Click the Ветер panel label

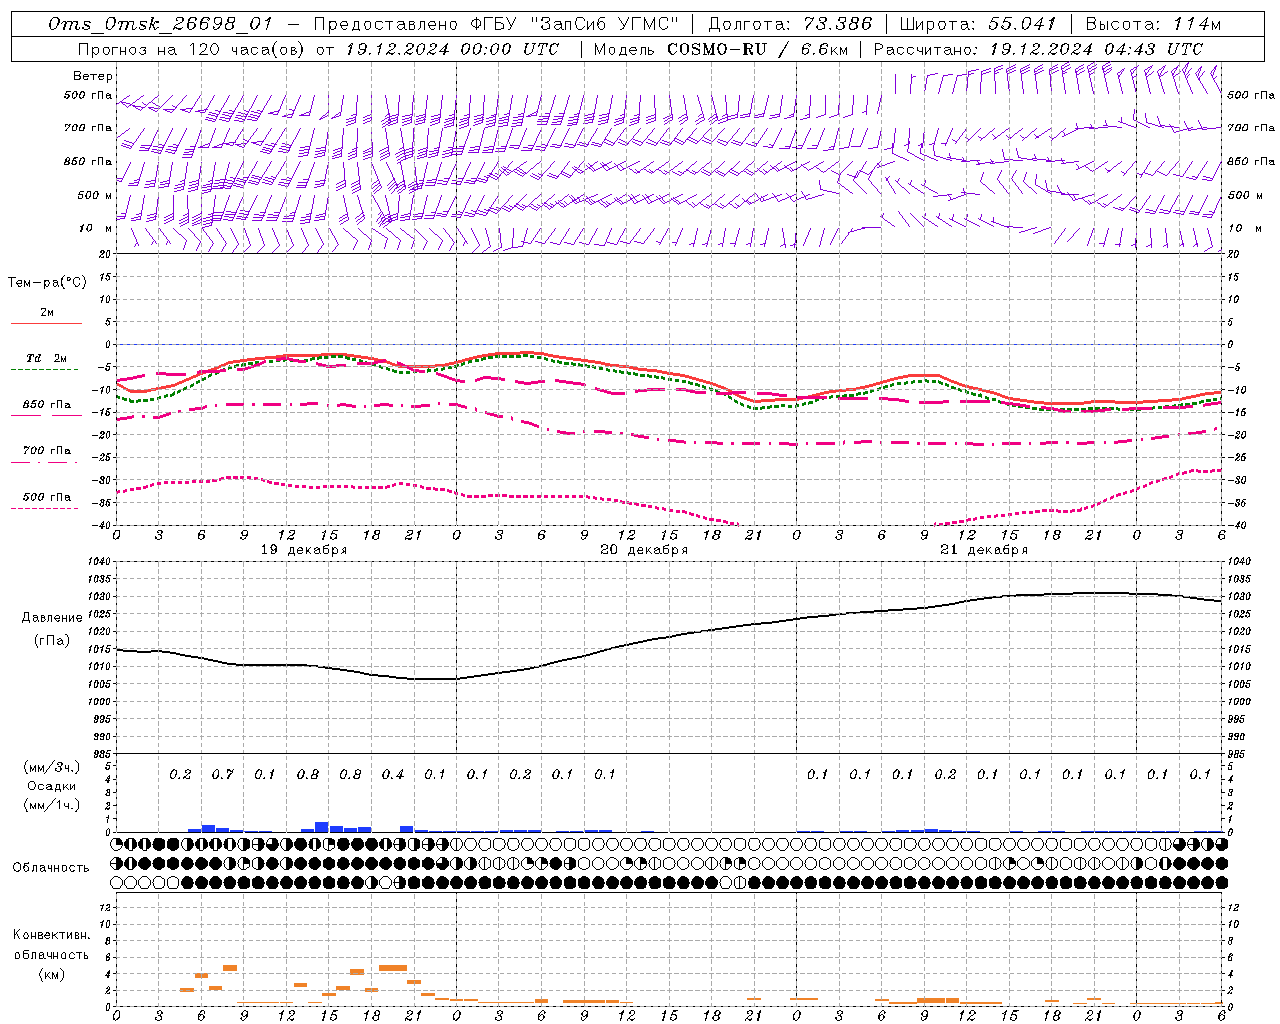pyautogui.click(x=93, y=76)
